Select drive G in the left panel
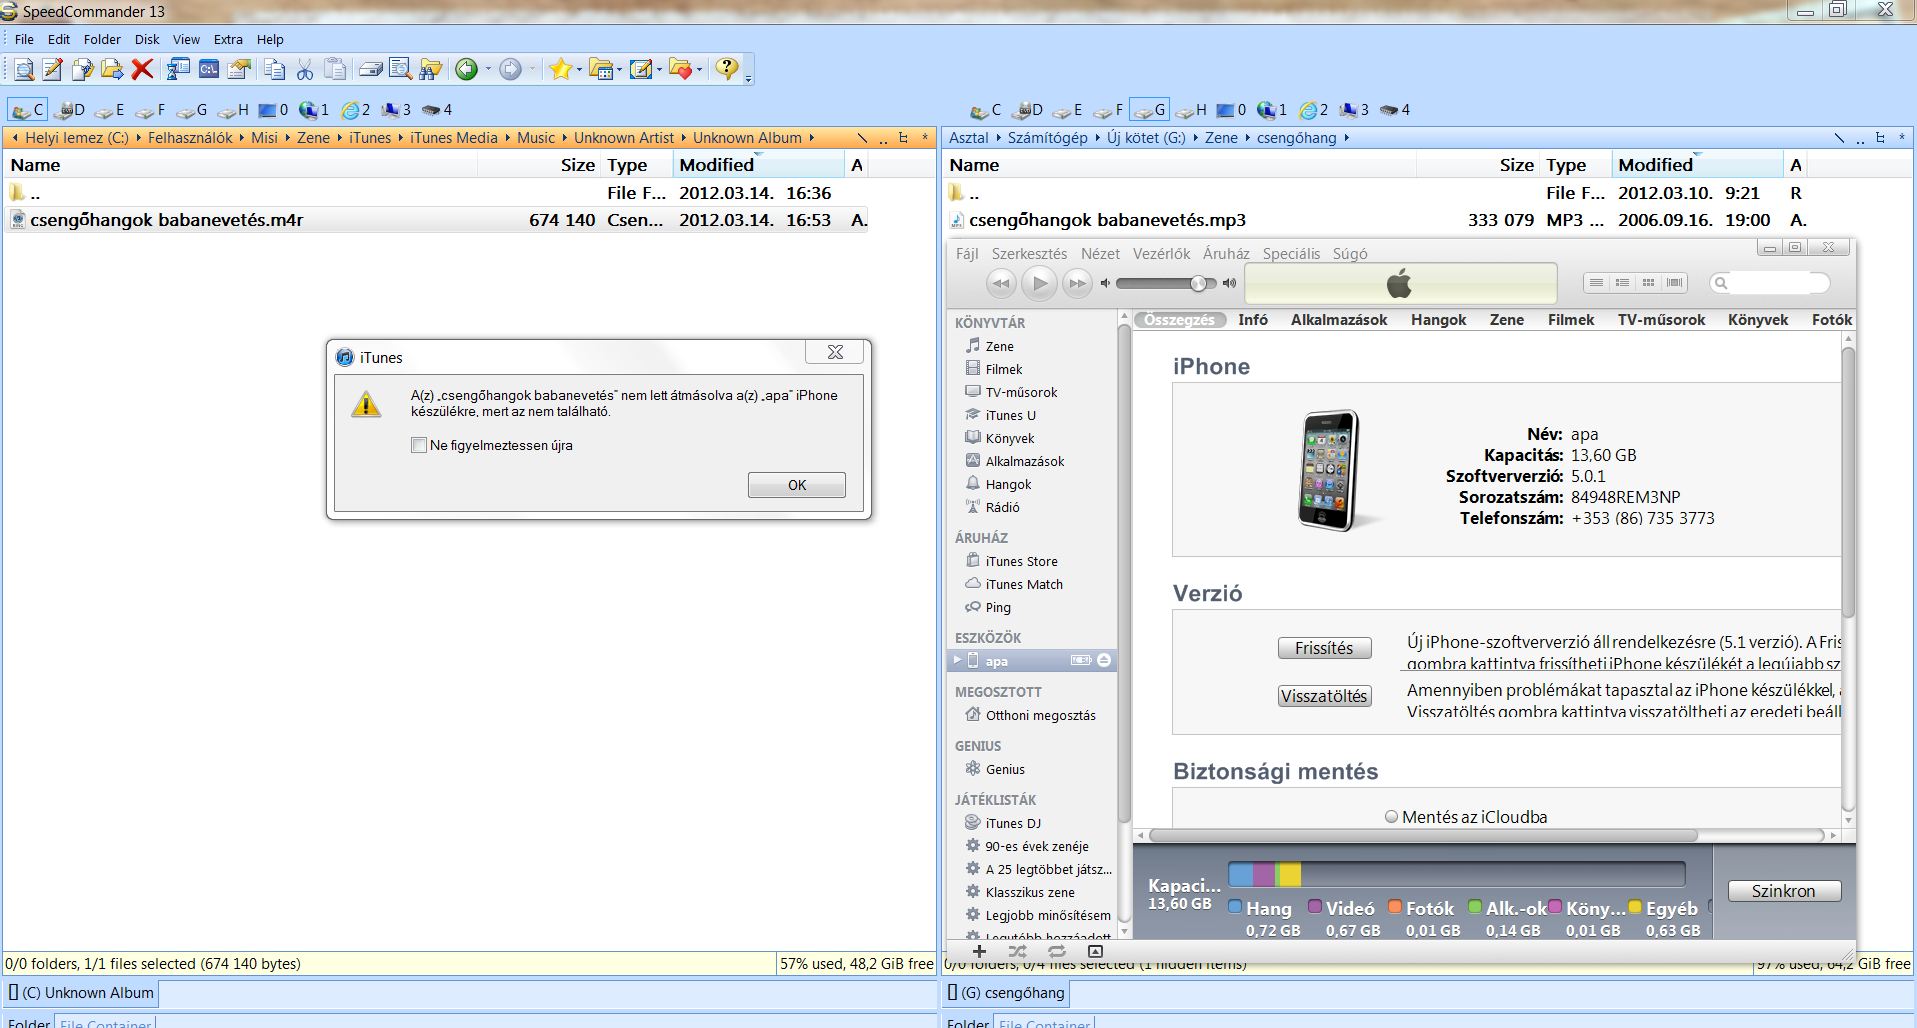 191,110
